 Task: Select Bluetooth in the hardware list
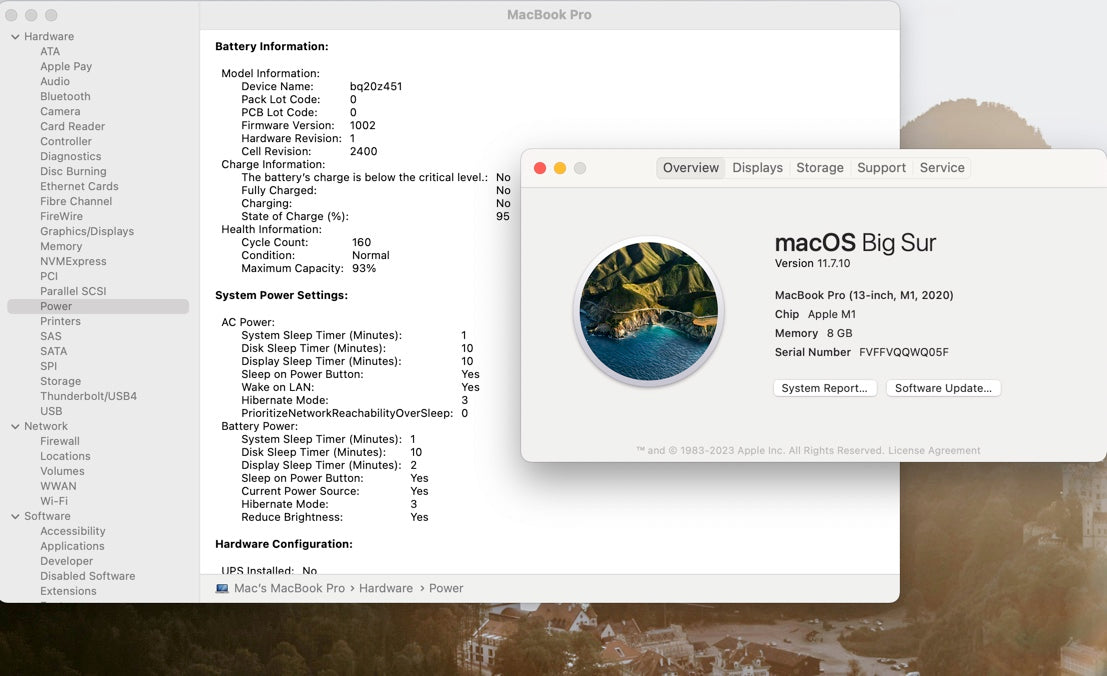[65, 97]
